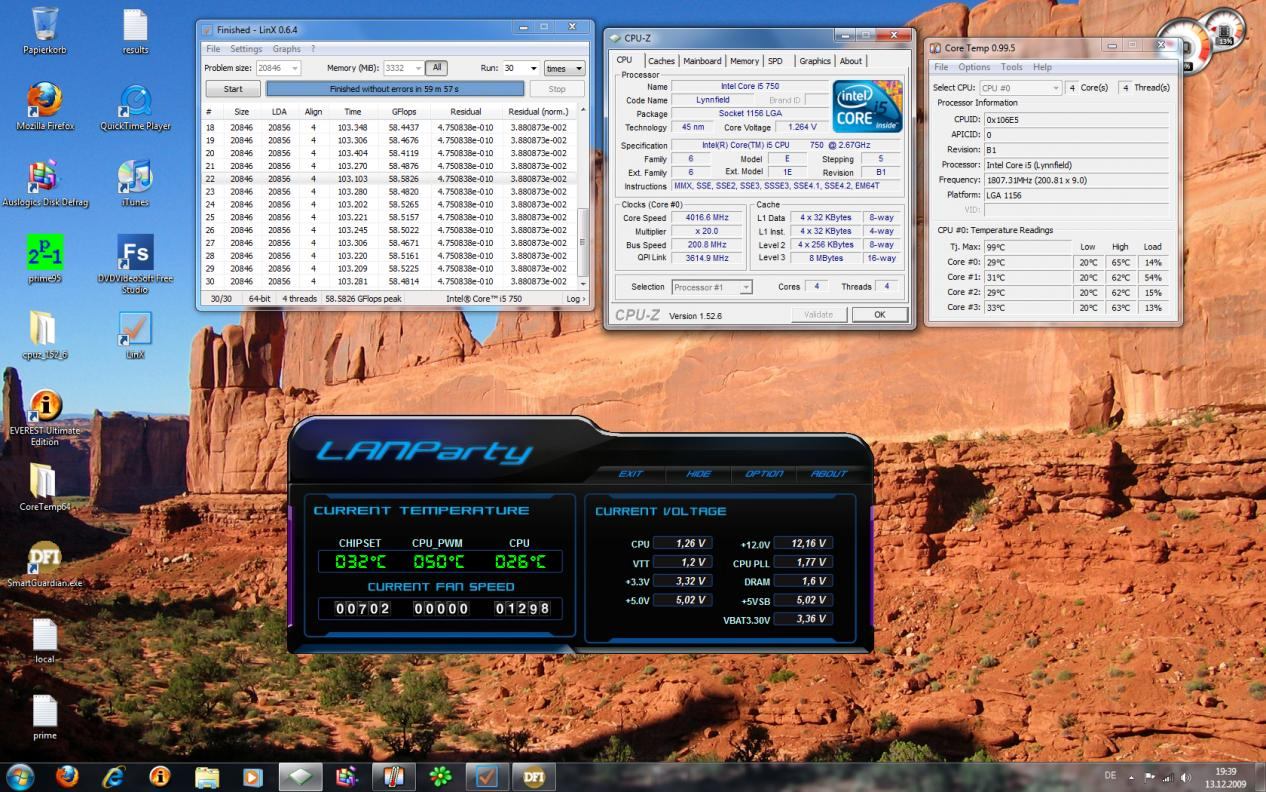Click the volume speaker tray icon
The height and width of the screenshot is (792, 1266).
1186,777
